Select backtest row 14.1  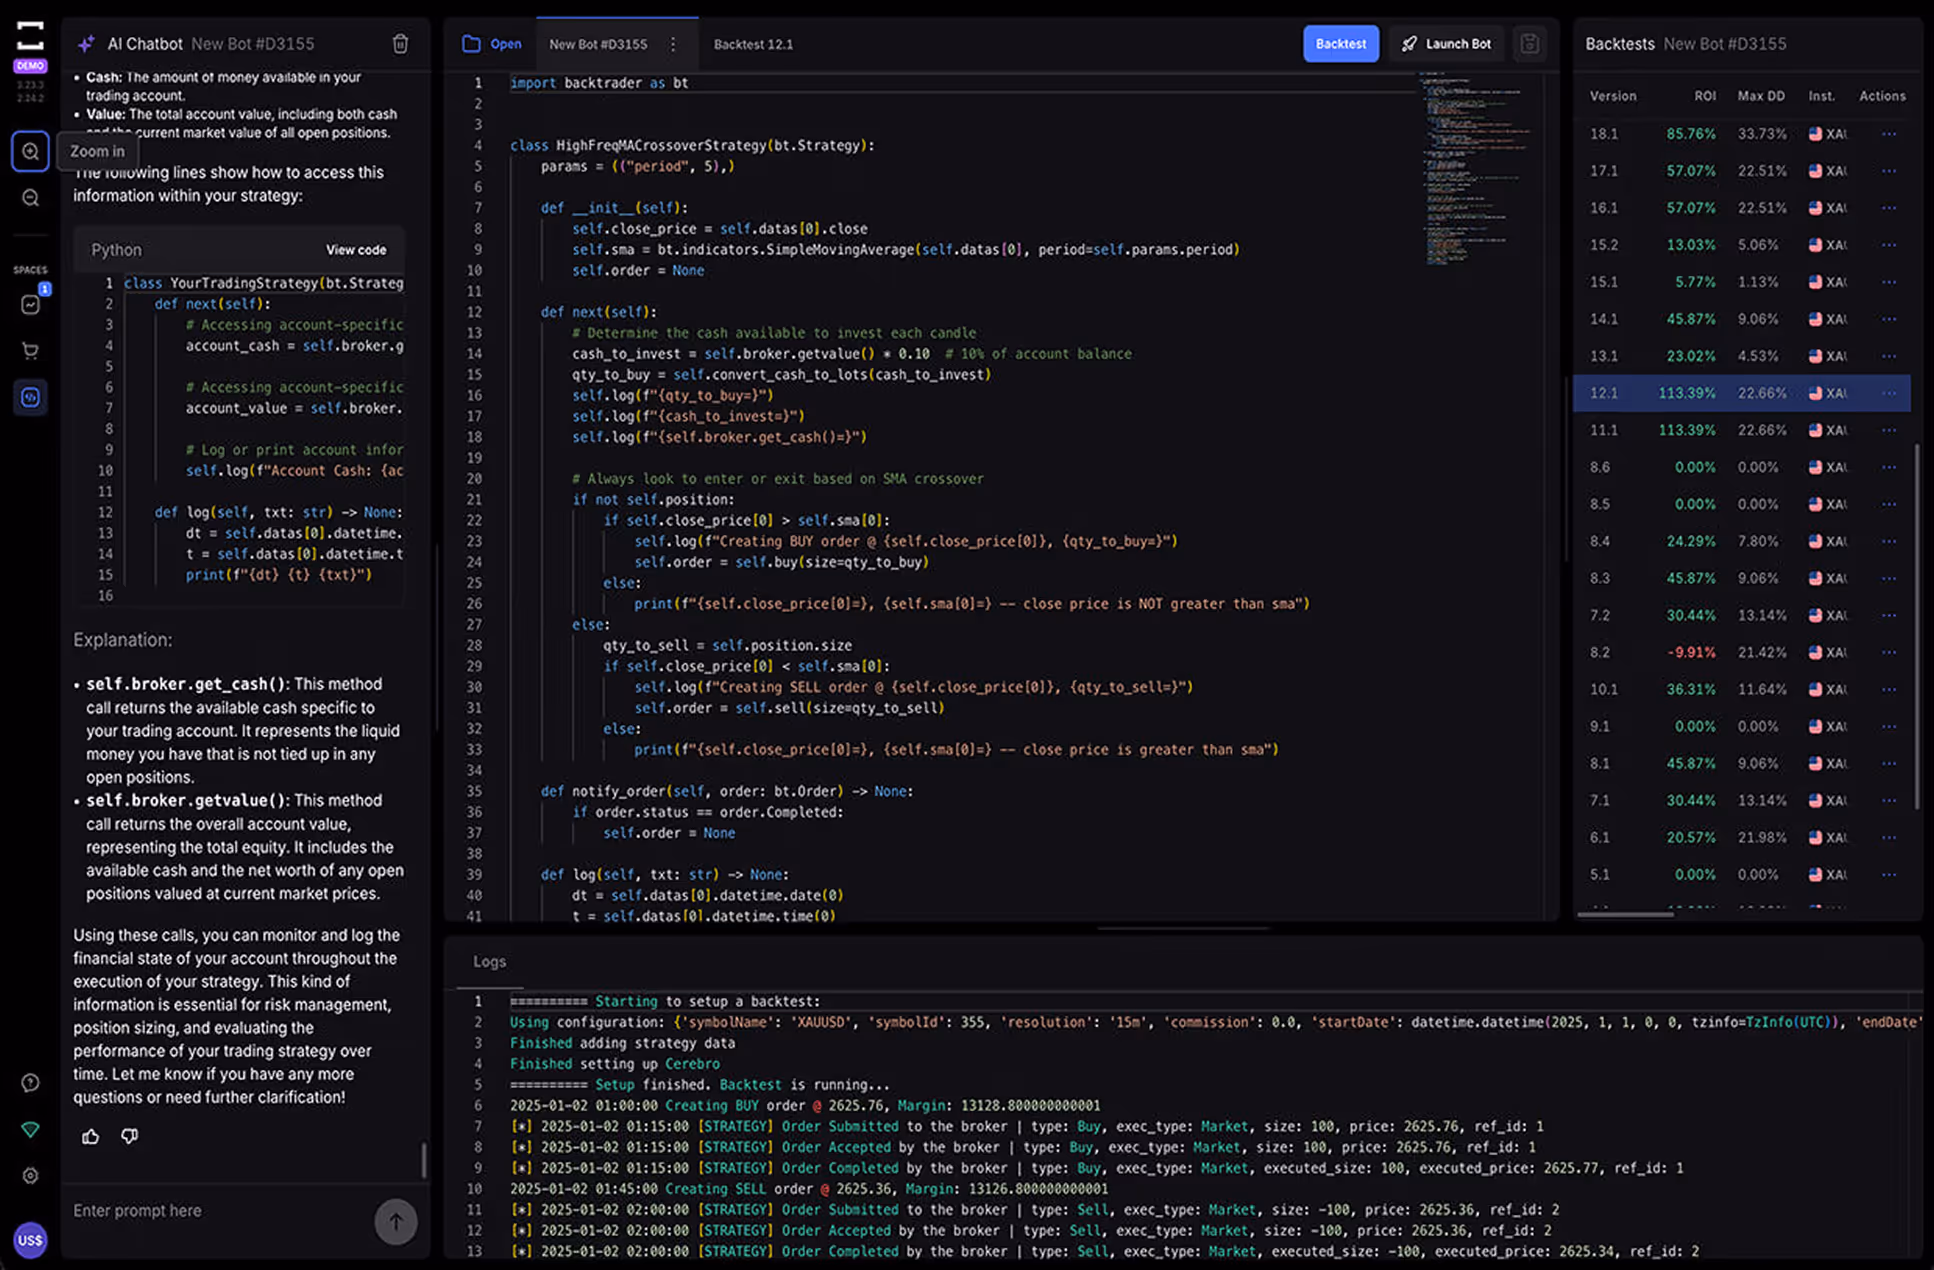[x=1741, y=319]
